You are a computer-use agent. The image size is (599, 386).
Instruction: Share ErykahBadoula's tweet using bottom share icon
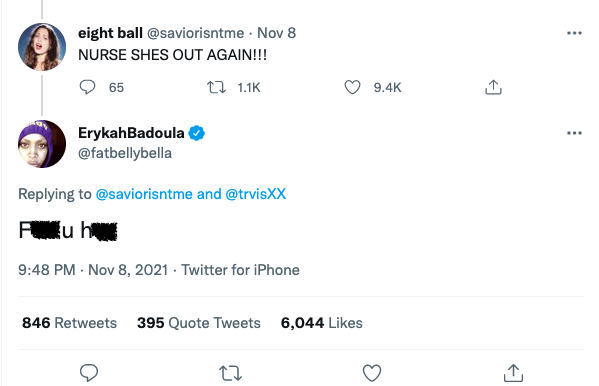click(x=513, y=373)
